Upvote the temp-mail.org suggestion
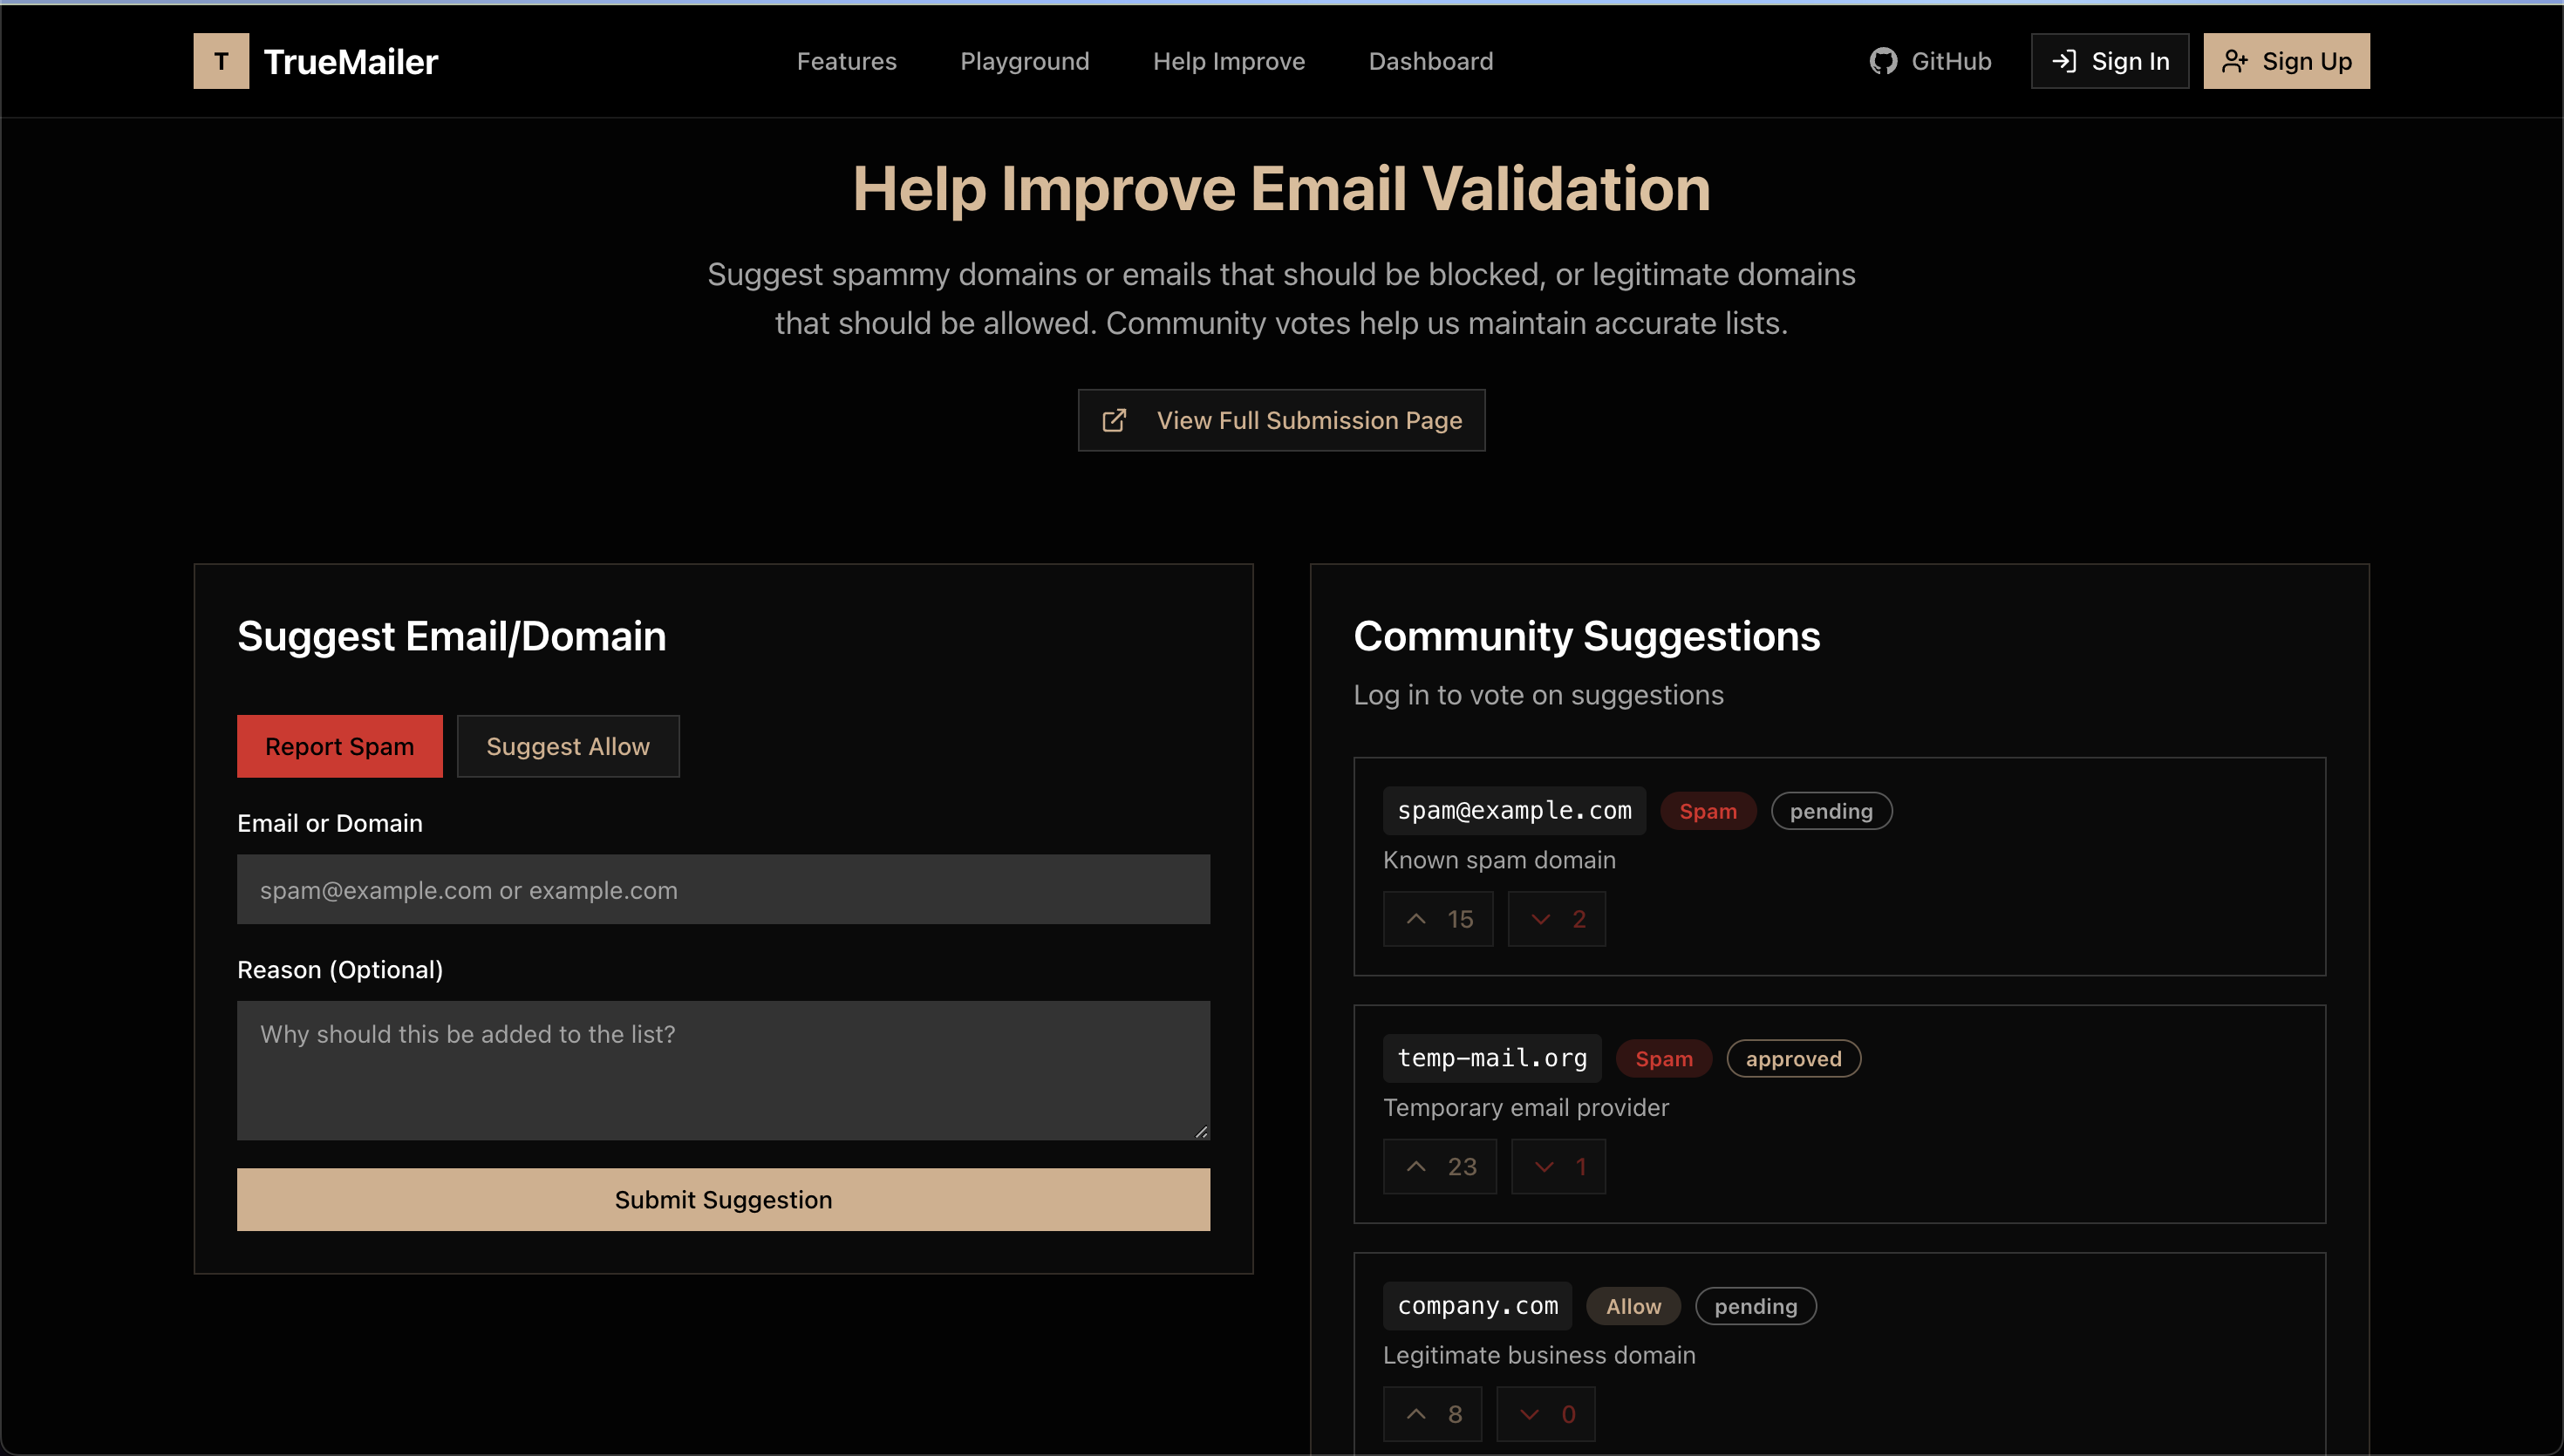The image size is (2564, 1456). tap(1439, 1166)
